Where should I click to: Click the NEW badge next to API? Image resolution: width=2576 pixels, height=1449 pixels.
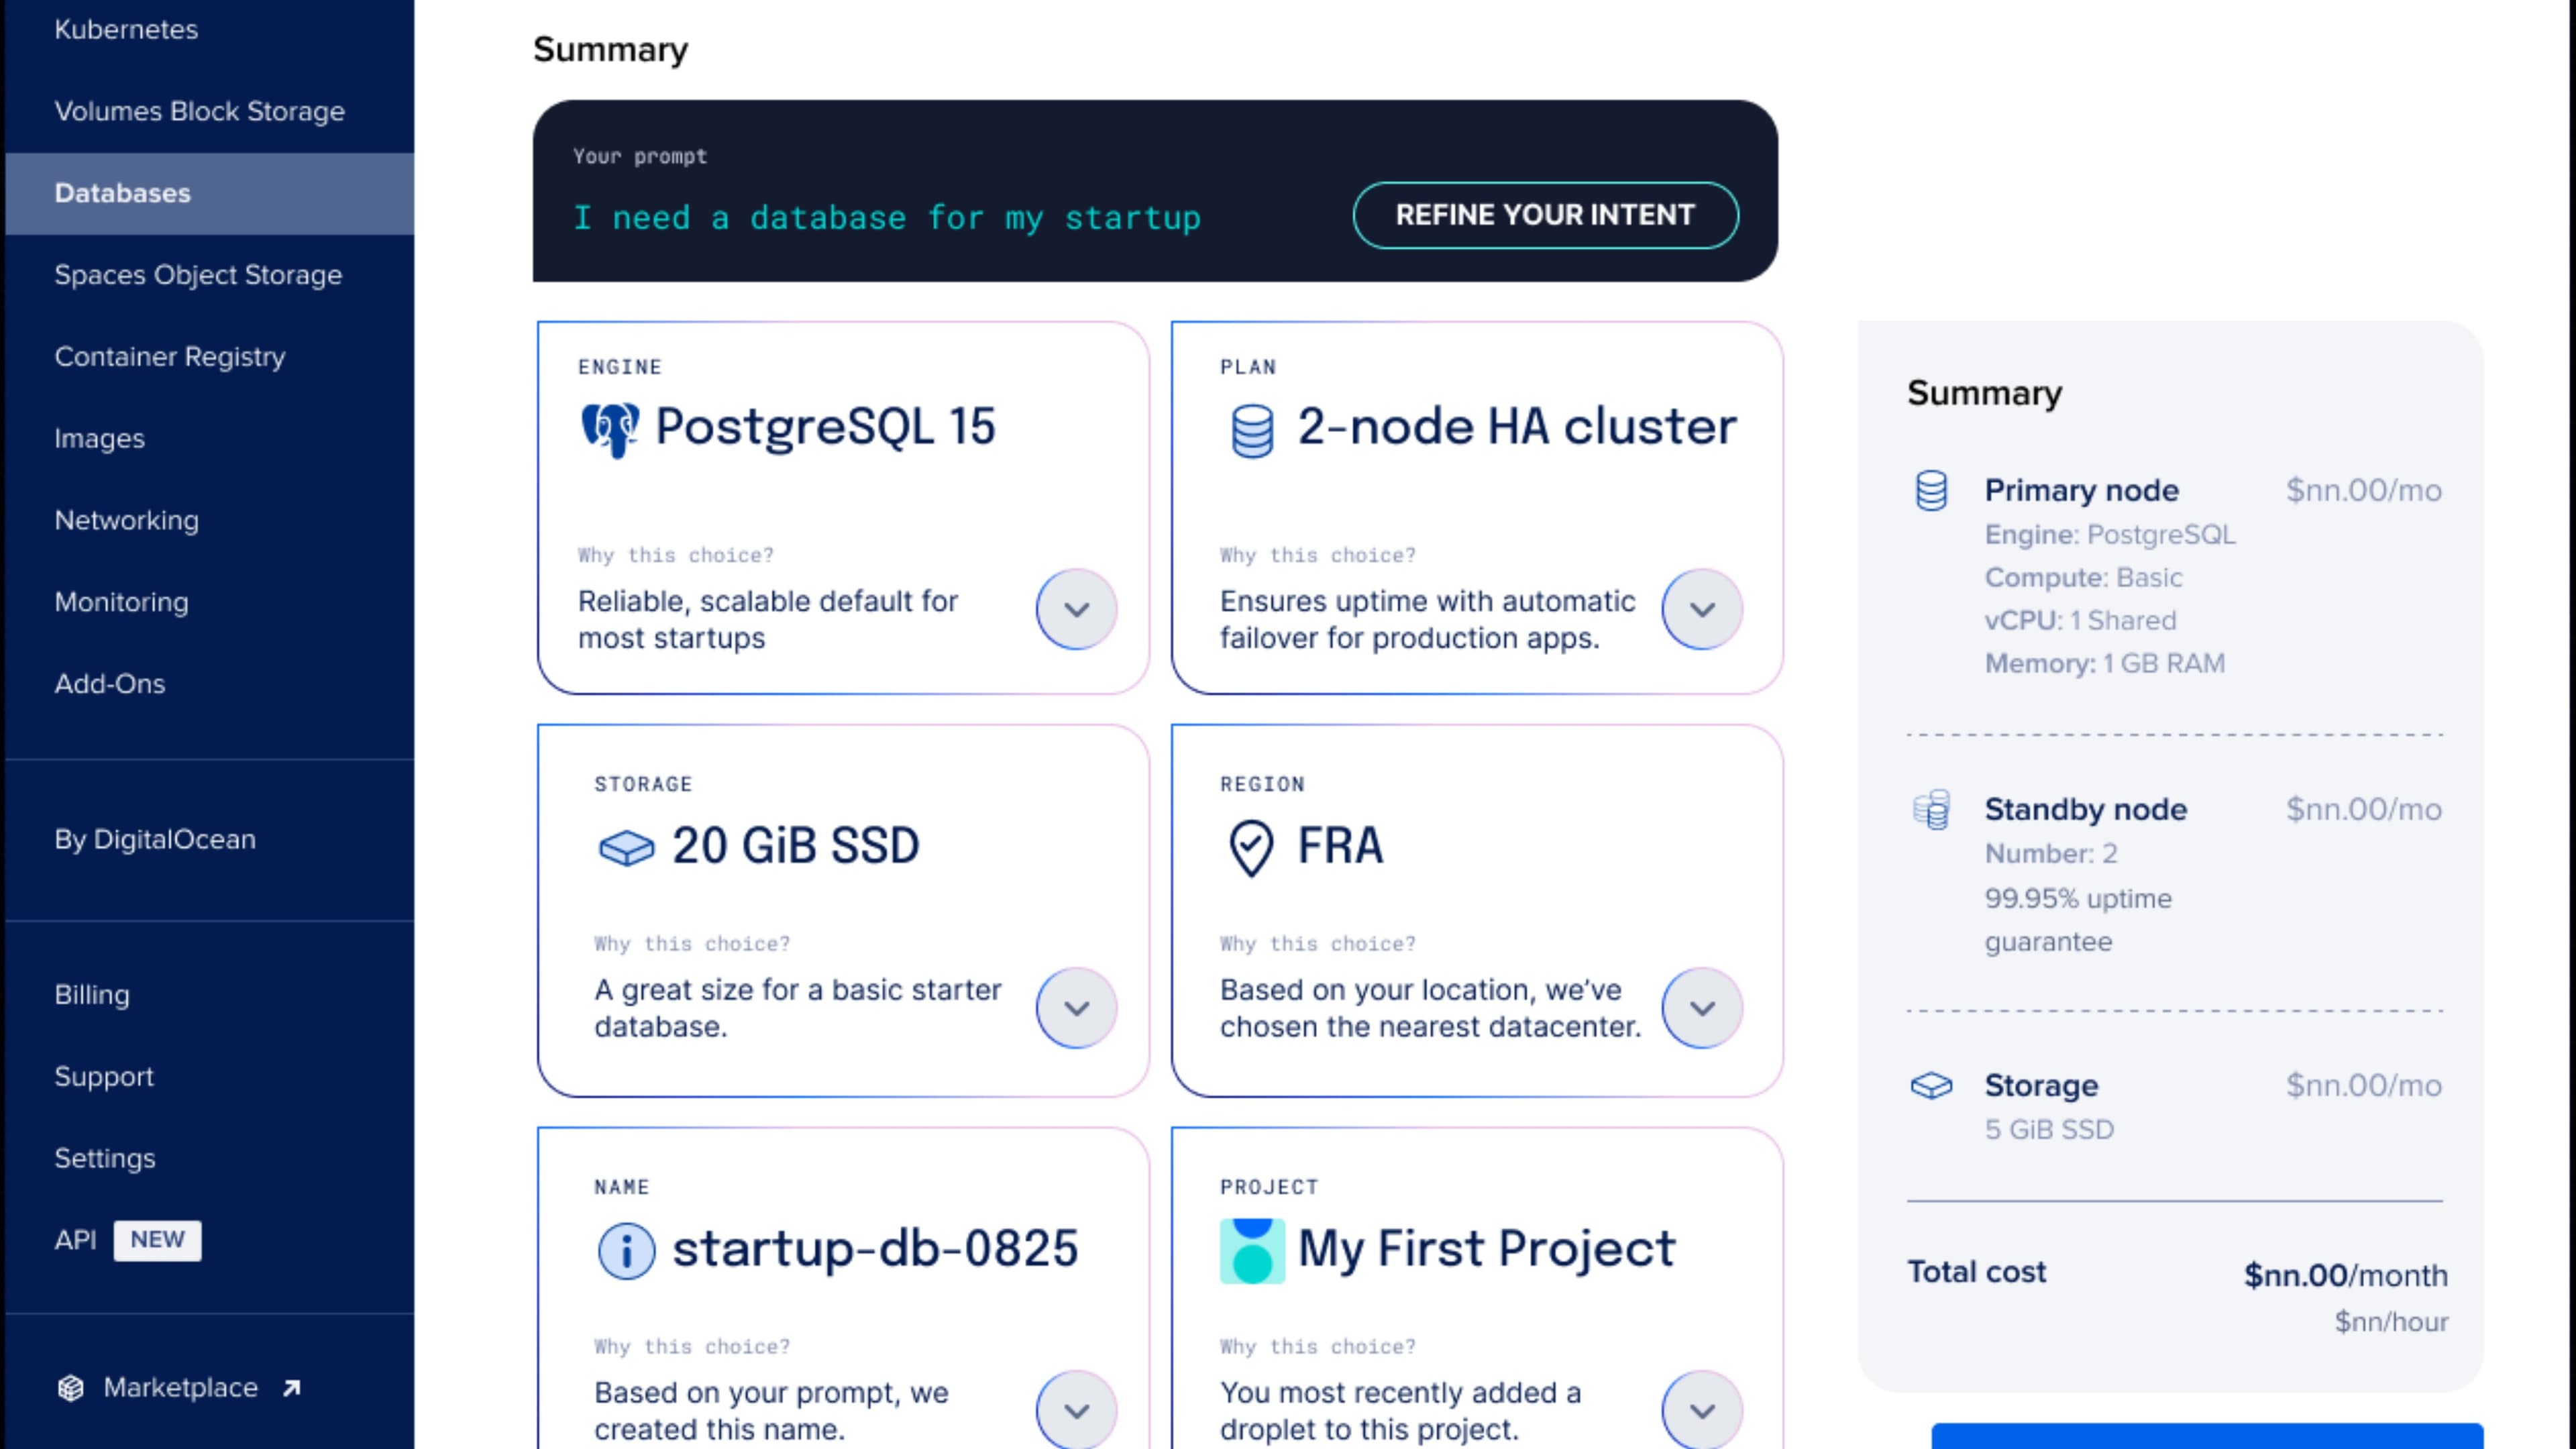point(157,1240)
